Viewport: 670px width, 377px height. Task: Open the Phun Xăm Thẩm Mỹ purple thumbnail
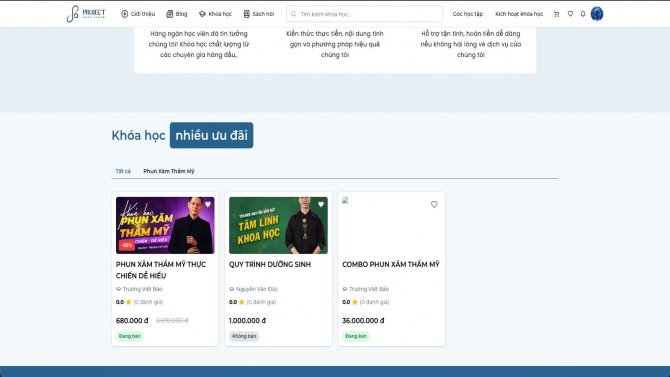pos(165,225)
